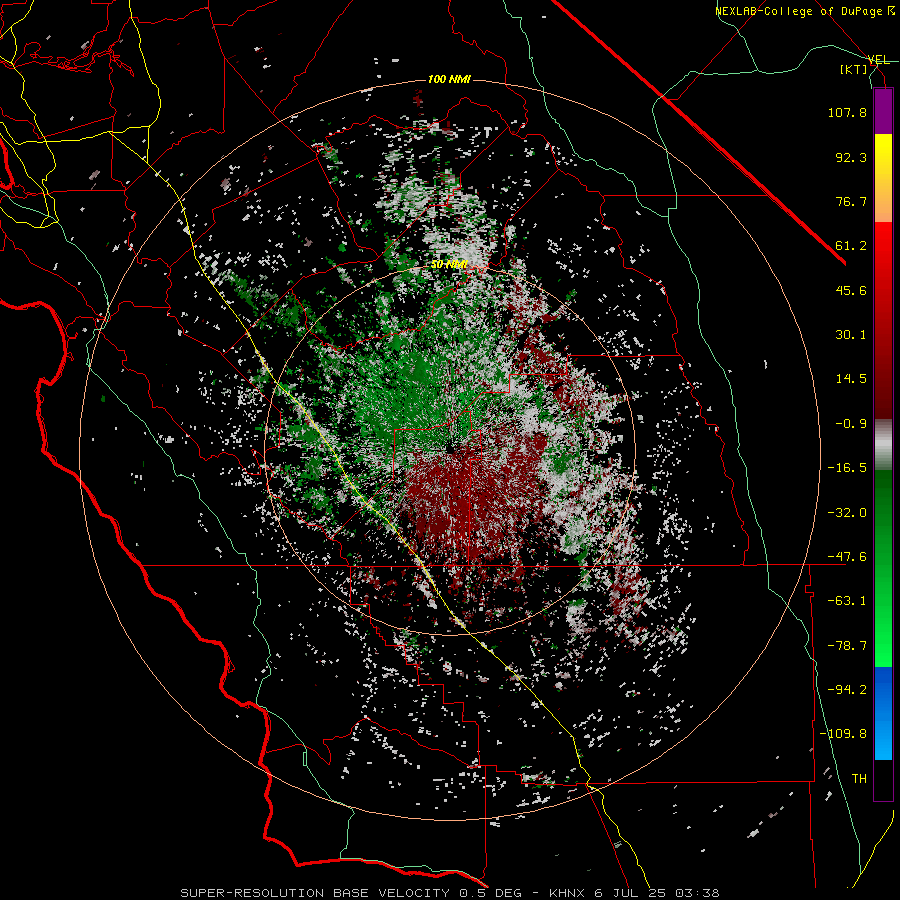Click the -16.5 legend value

tap(847, 468)
